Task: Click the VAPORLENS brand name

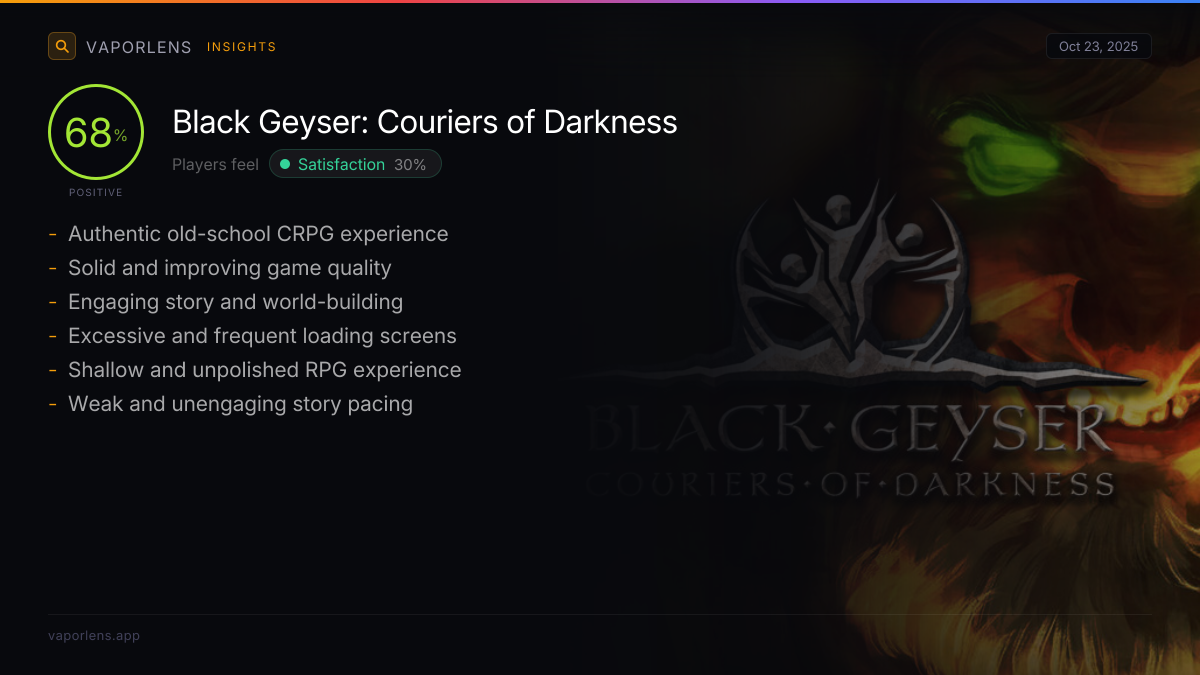Action: tap(139, 47)
